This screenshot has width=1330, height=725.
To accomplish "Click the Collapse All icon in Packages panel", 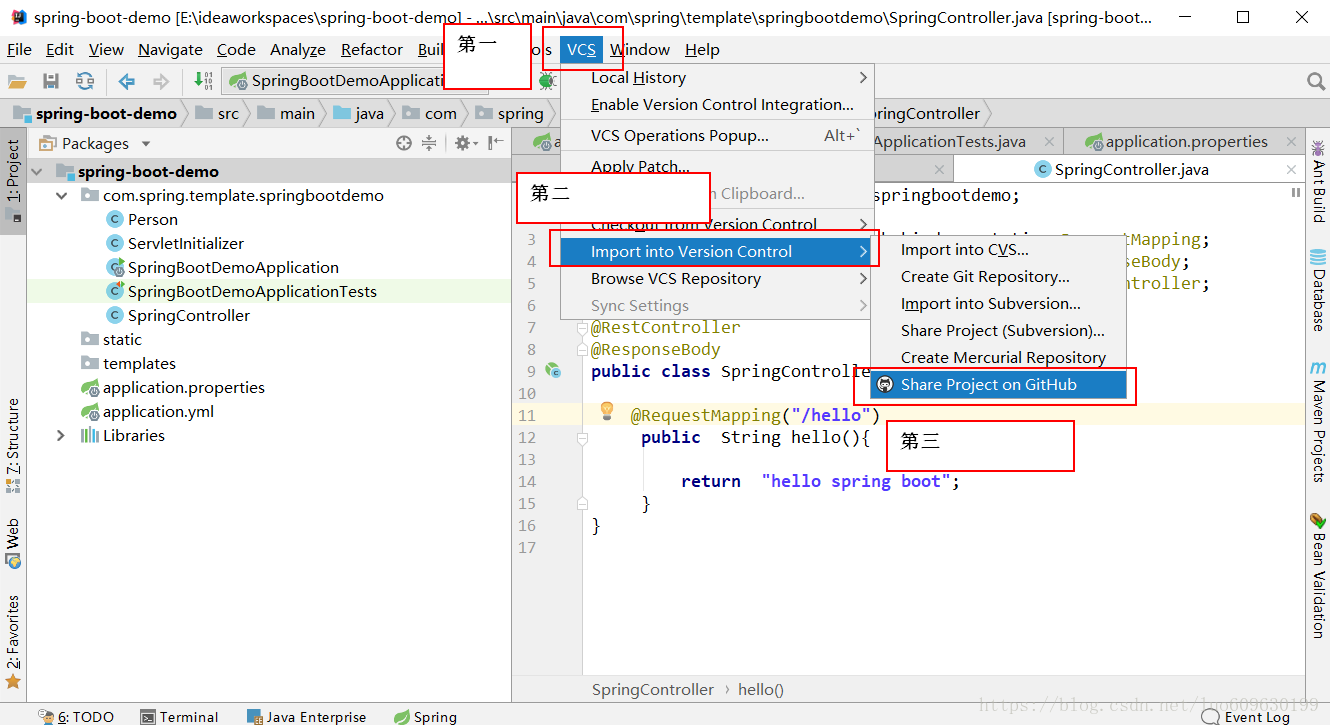I will pos(429,143).
